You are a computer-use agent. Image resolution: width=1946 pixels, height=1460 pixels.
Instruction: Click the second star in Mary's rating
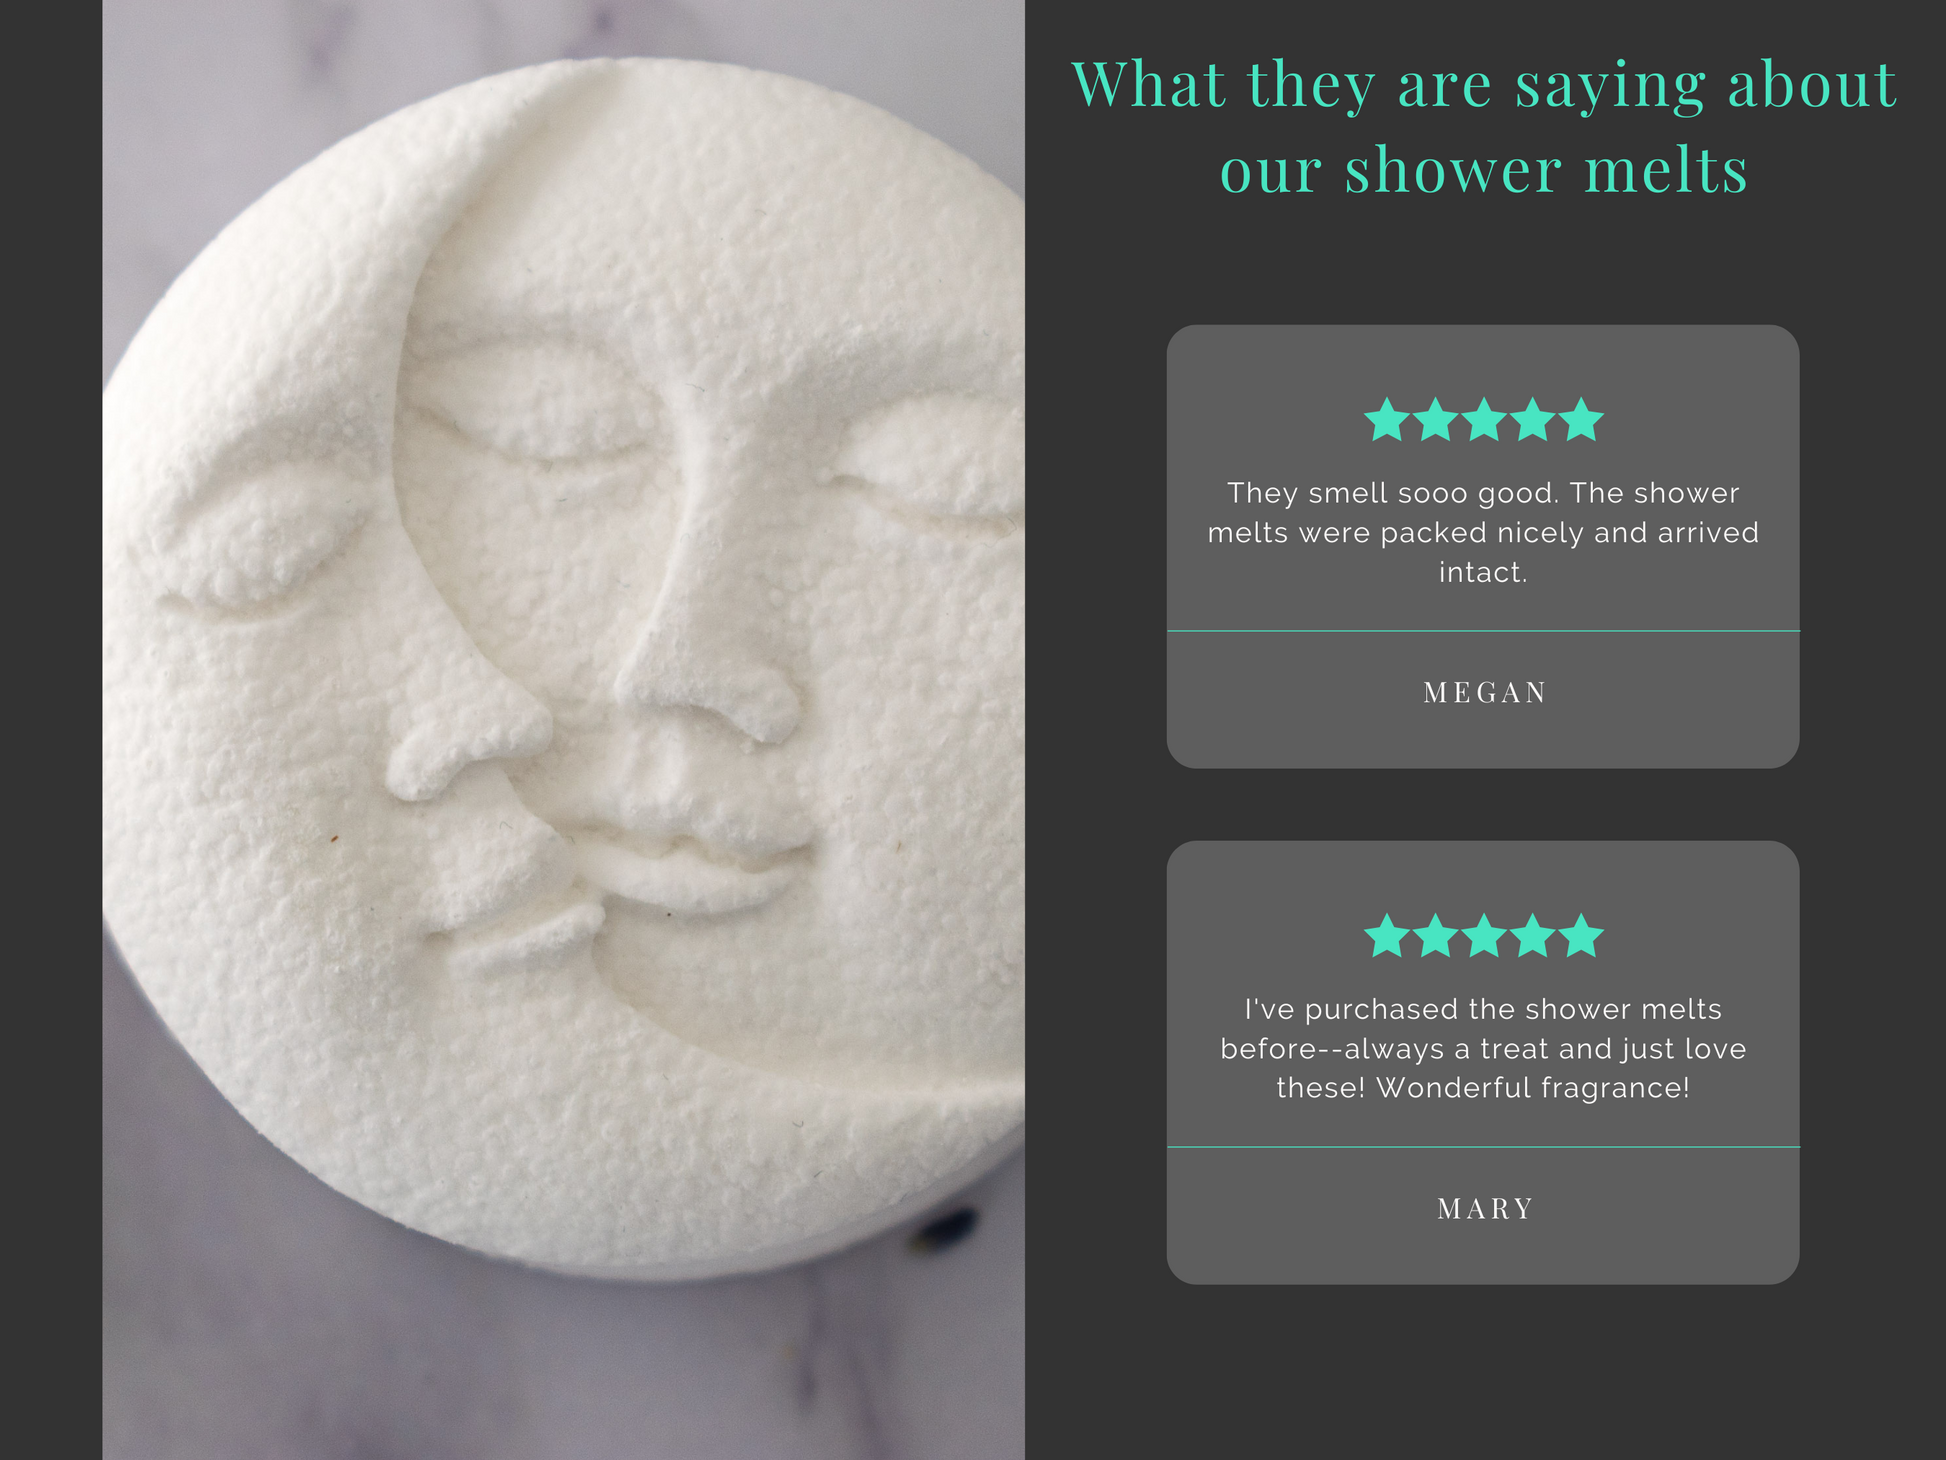click(1436, 936)
